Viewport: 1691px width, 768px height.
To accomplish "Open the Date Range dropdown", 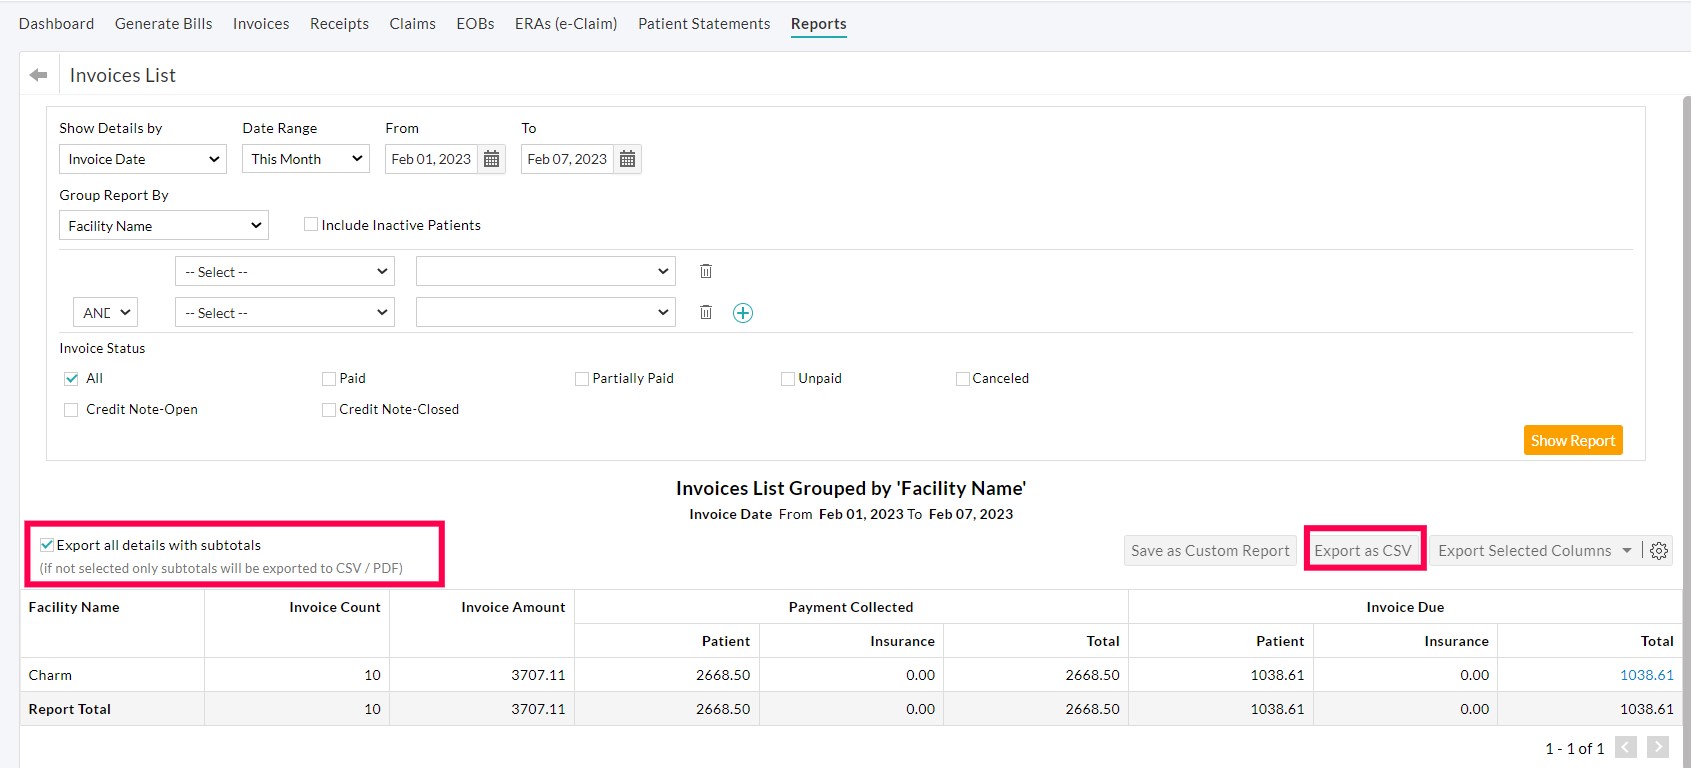I will click(x=306, y=159).
